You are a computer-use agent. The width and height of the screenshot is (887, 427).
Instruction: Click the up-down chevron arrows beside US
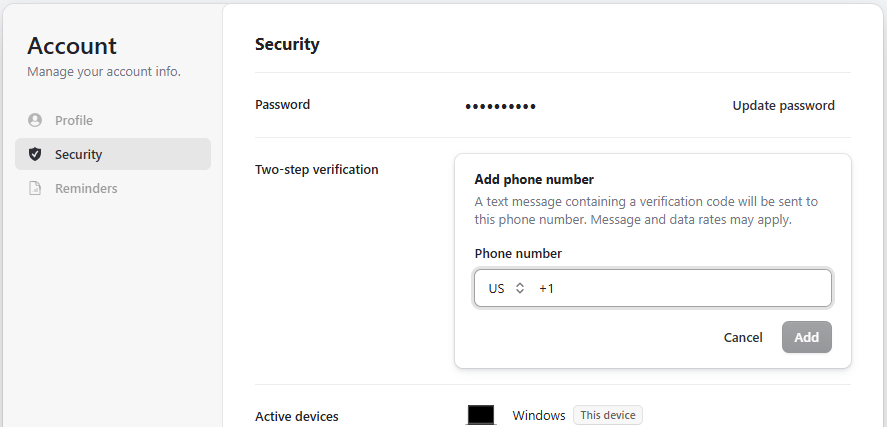pyautogui.click(x=520, y=288)
